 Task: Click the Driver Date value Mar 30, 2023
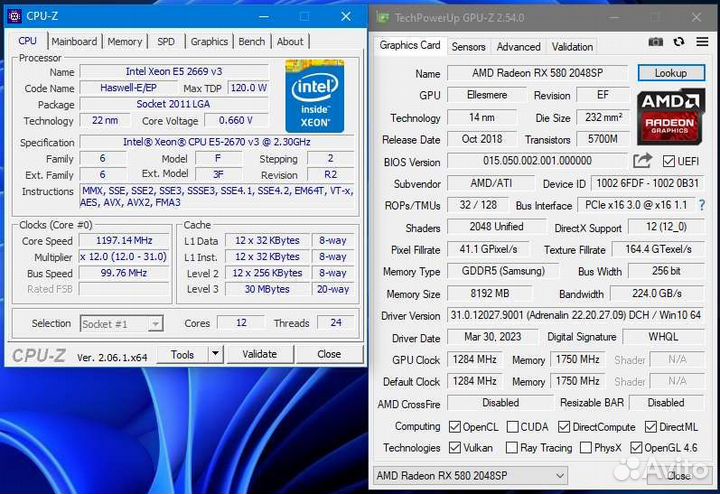[x=492, y=337]
